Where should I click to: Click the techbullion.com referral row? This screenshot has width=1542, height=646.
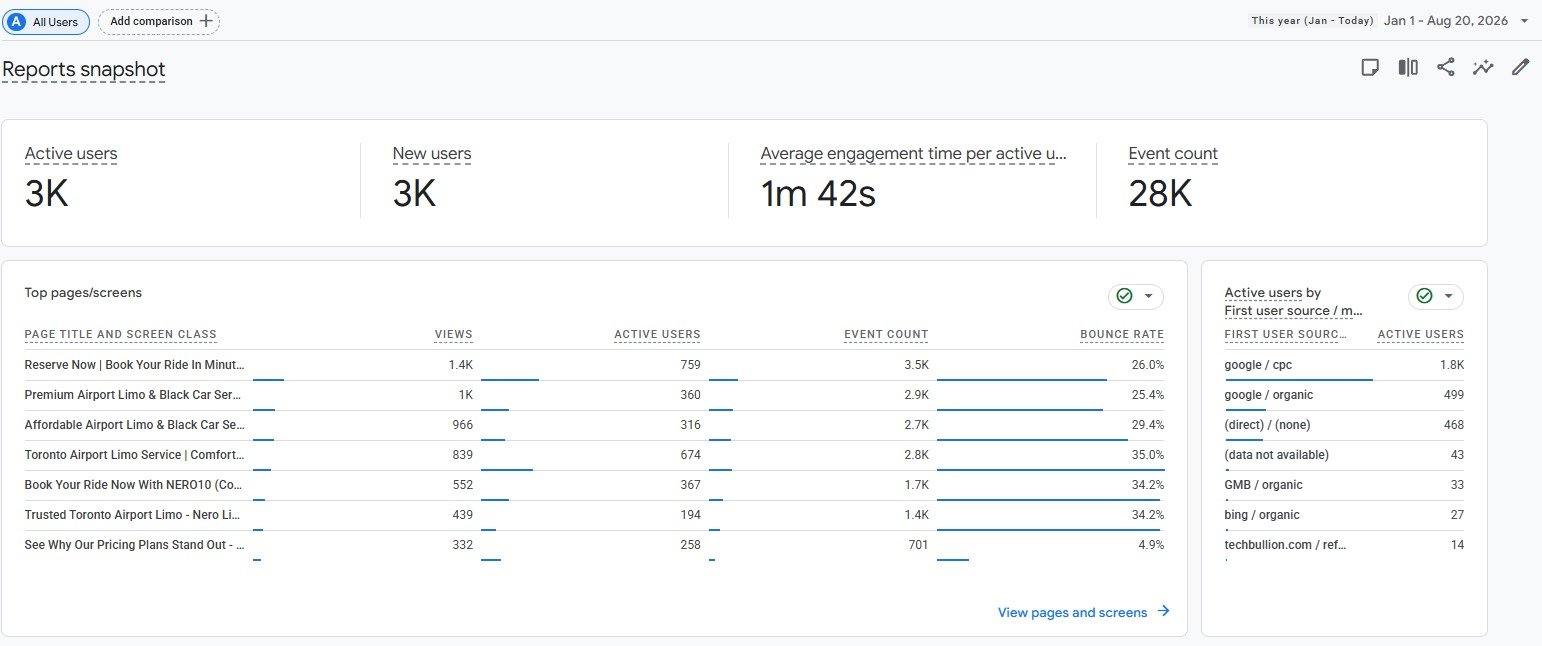click(x=1344, y=545)
